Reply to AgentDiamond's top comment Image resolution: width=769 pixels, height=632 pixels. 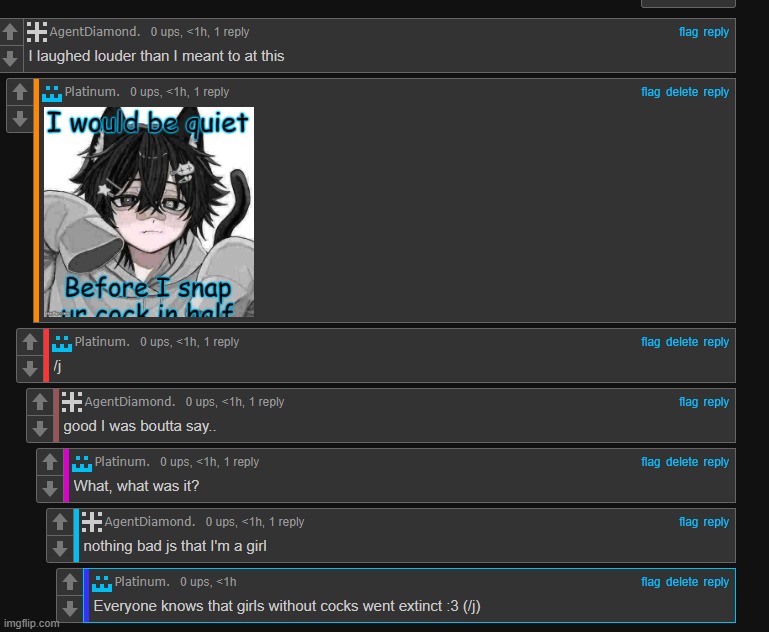[x=716, y=32]
